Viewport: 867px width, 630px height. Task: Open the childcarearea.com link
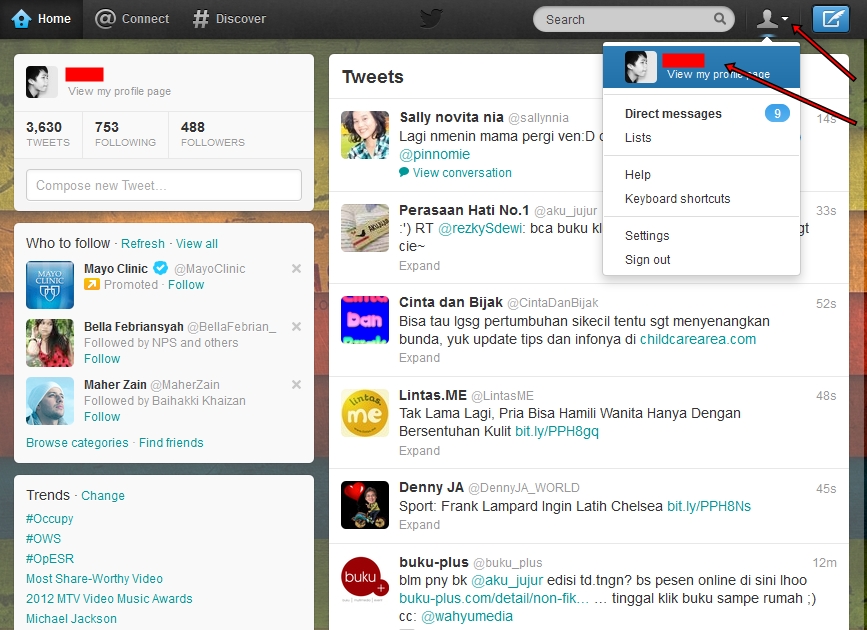[x=698, y=339]
